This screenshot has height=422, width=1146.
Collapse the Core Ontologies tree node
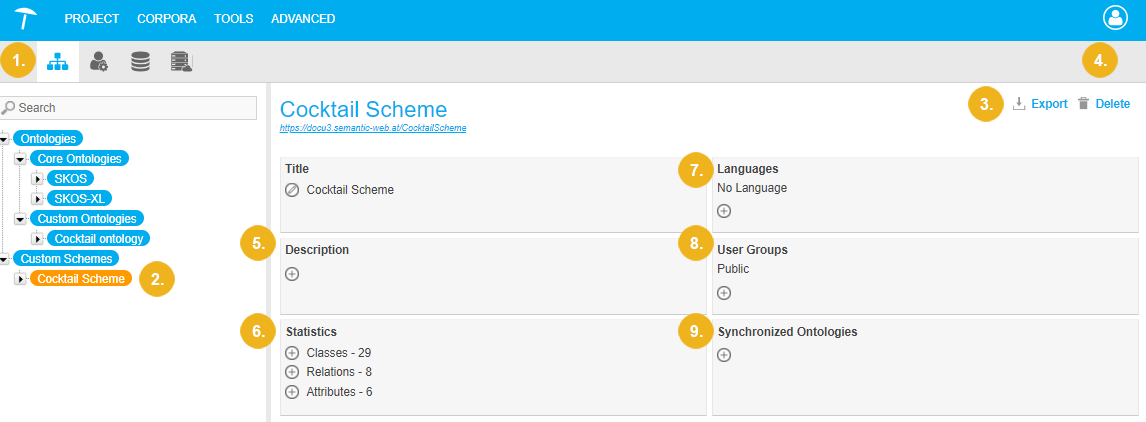20,159
